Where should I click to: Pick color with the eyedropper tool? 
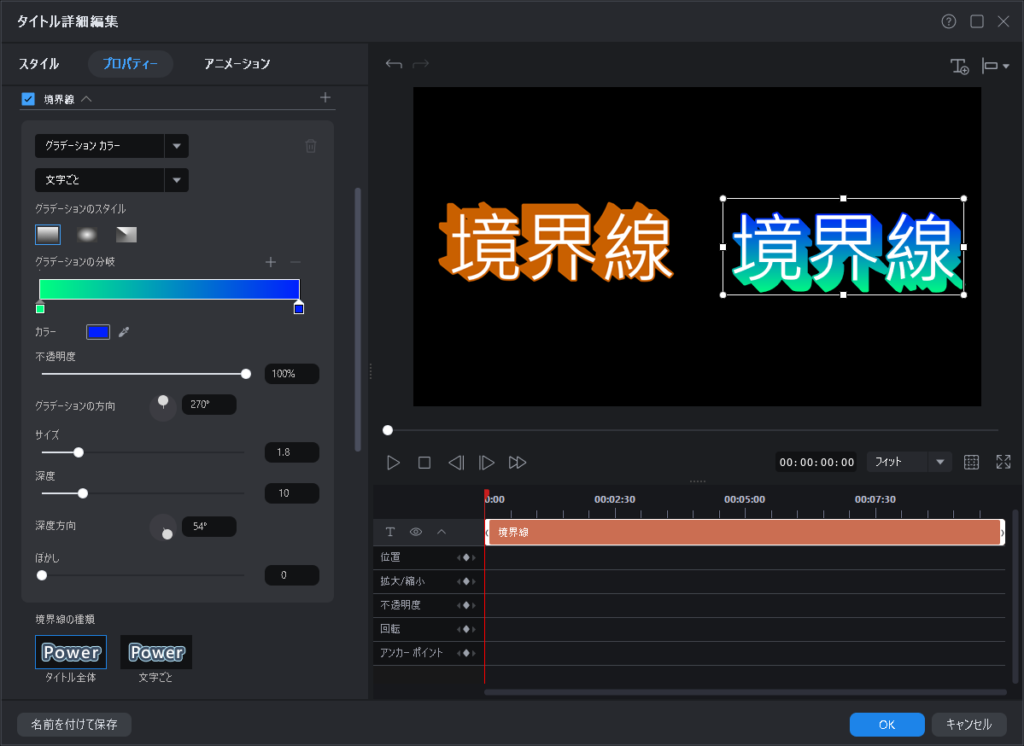[124, 332]
